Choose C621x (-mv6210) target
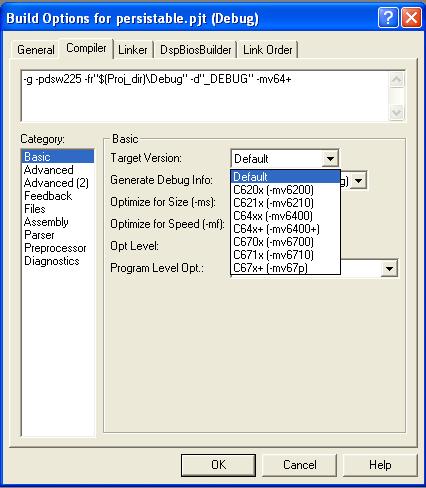The image size is (426, 488). coord(285,203)
